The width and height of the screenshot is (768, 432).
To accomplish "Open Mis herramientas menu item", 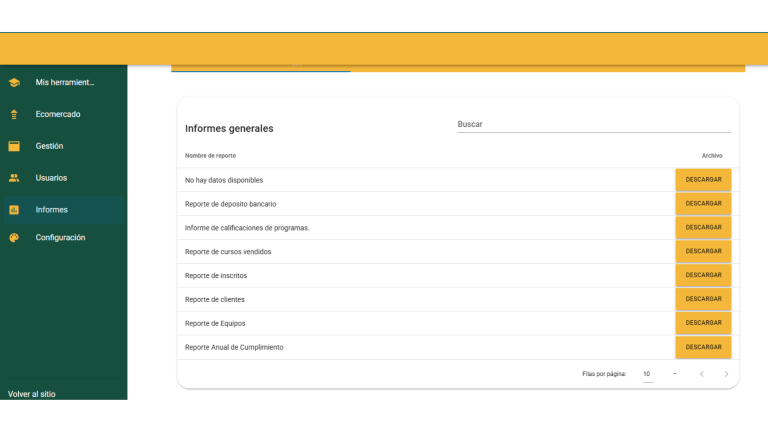I will tap(64, 82).
